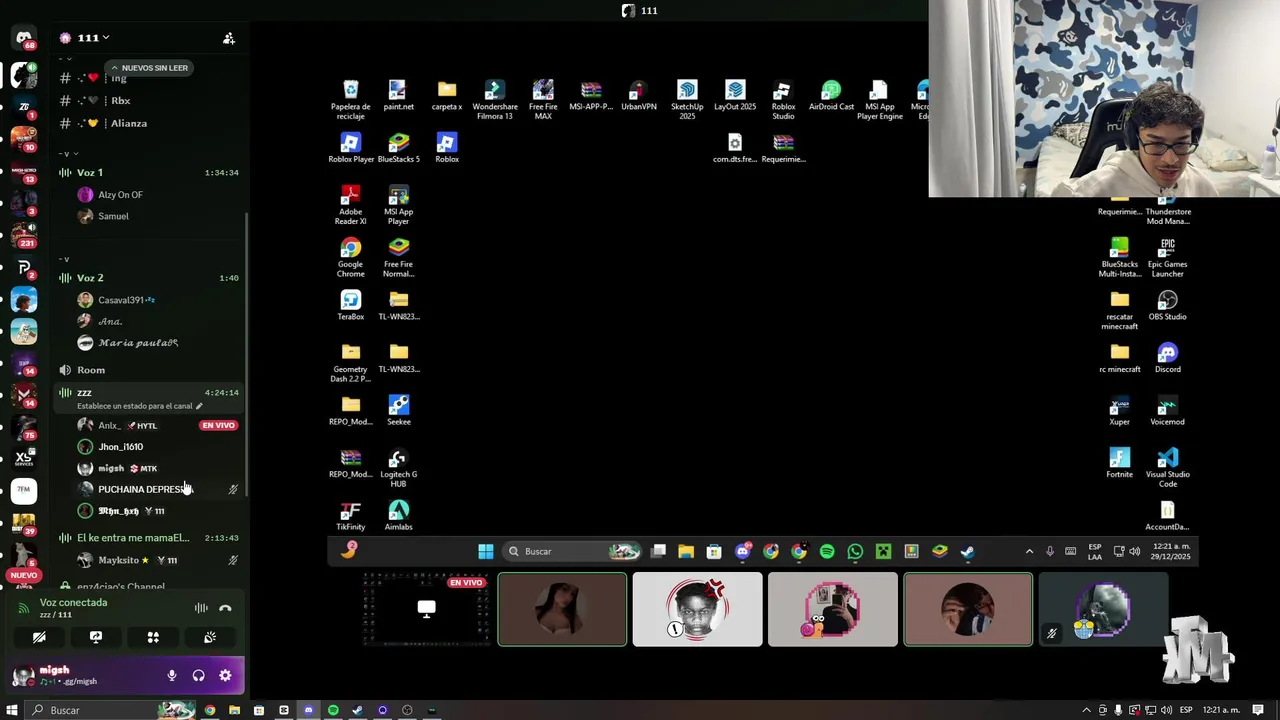Toggle deafen with the headphones icon

tap(198, 676)
